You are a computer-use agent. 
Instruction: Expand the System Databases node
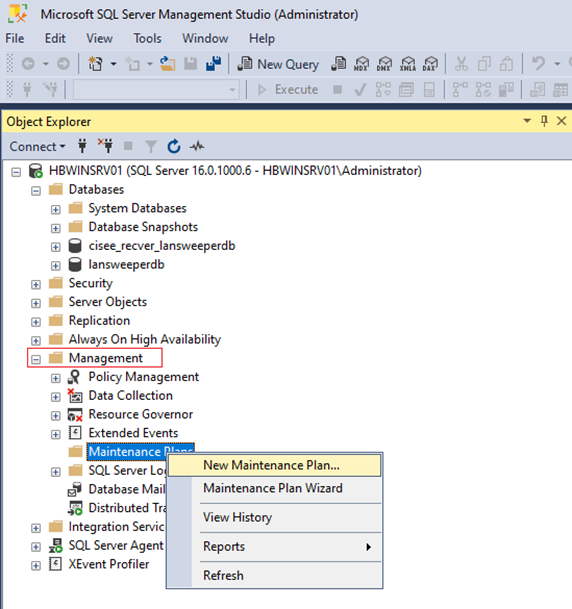tap(56, 209)
